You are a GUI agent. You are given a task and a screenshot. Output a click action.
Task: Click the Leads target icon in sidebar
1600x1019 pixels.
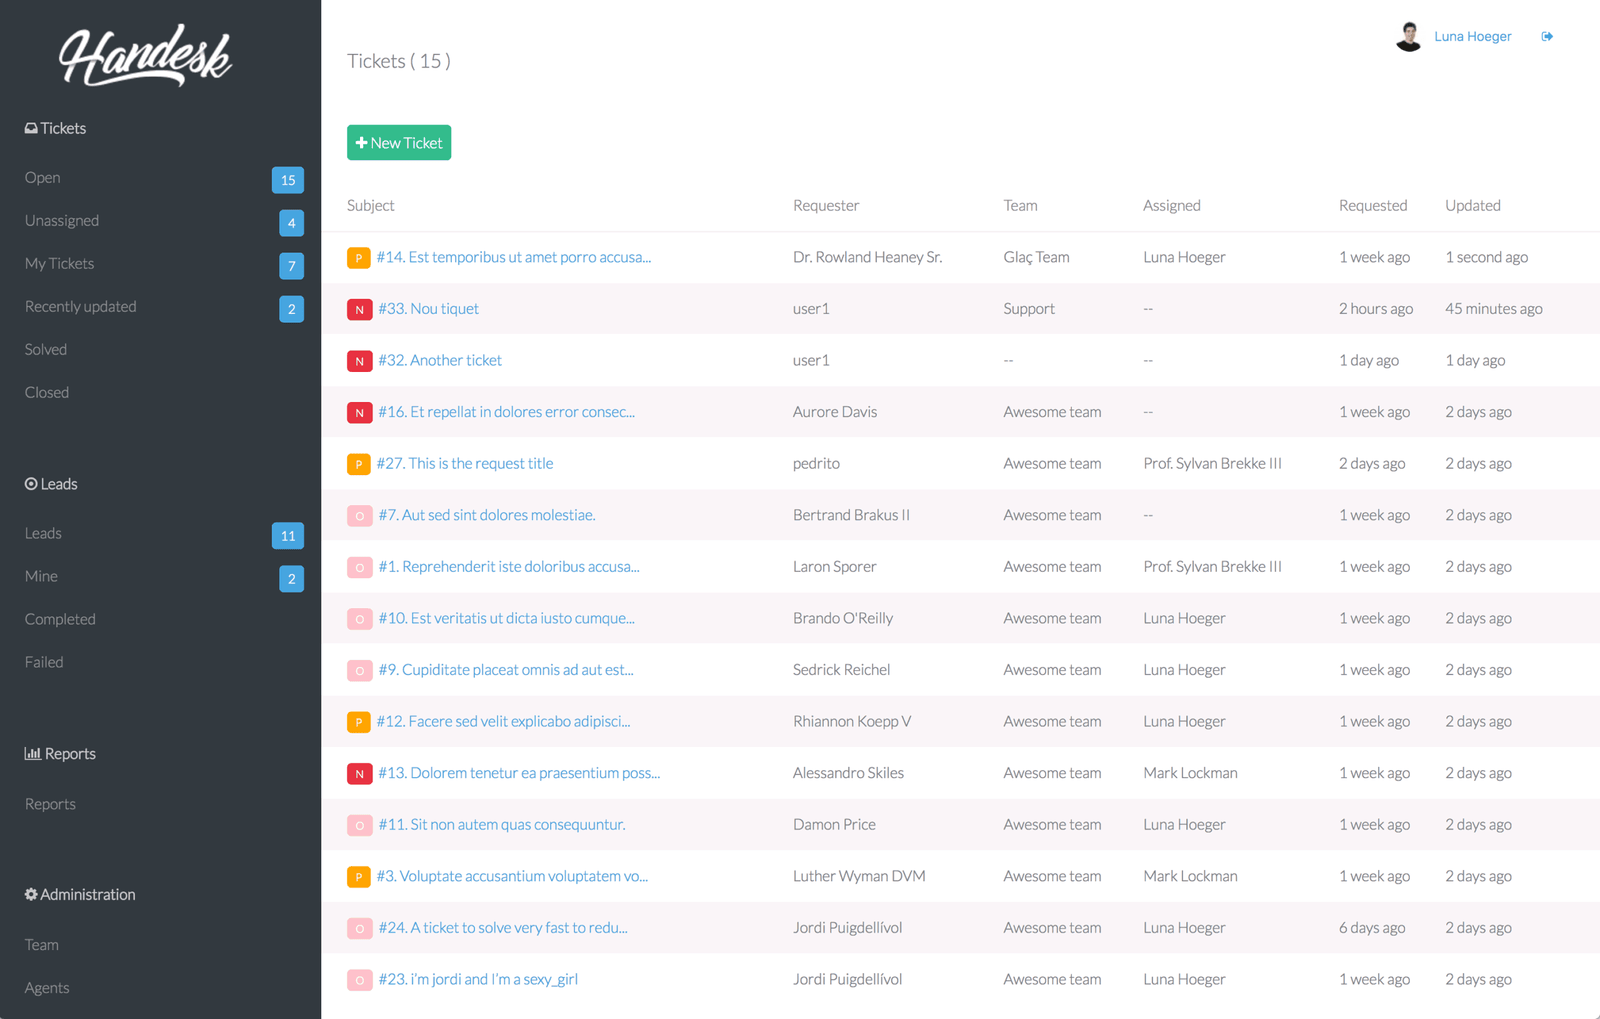tap(31, 483)
